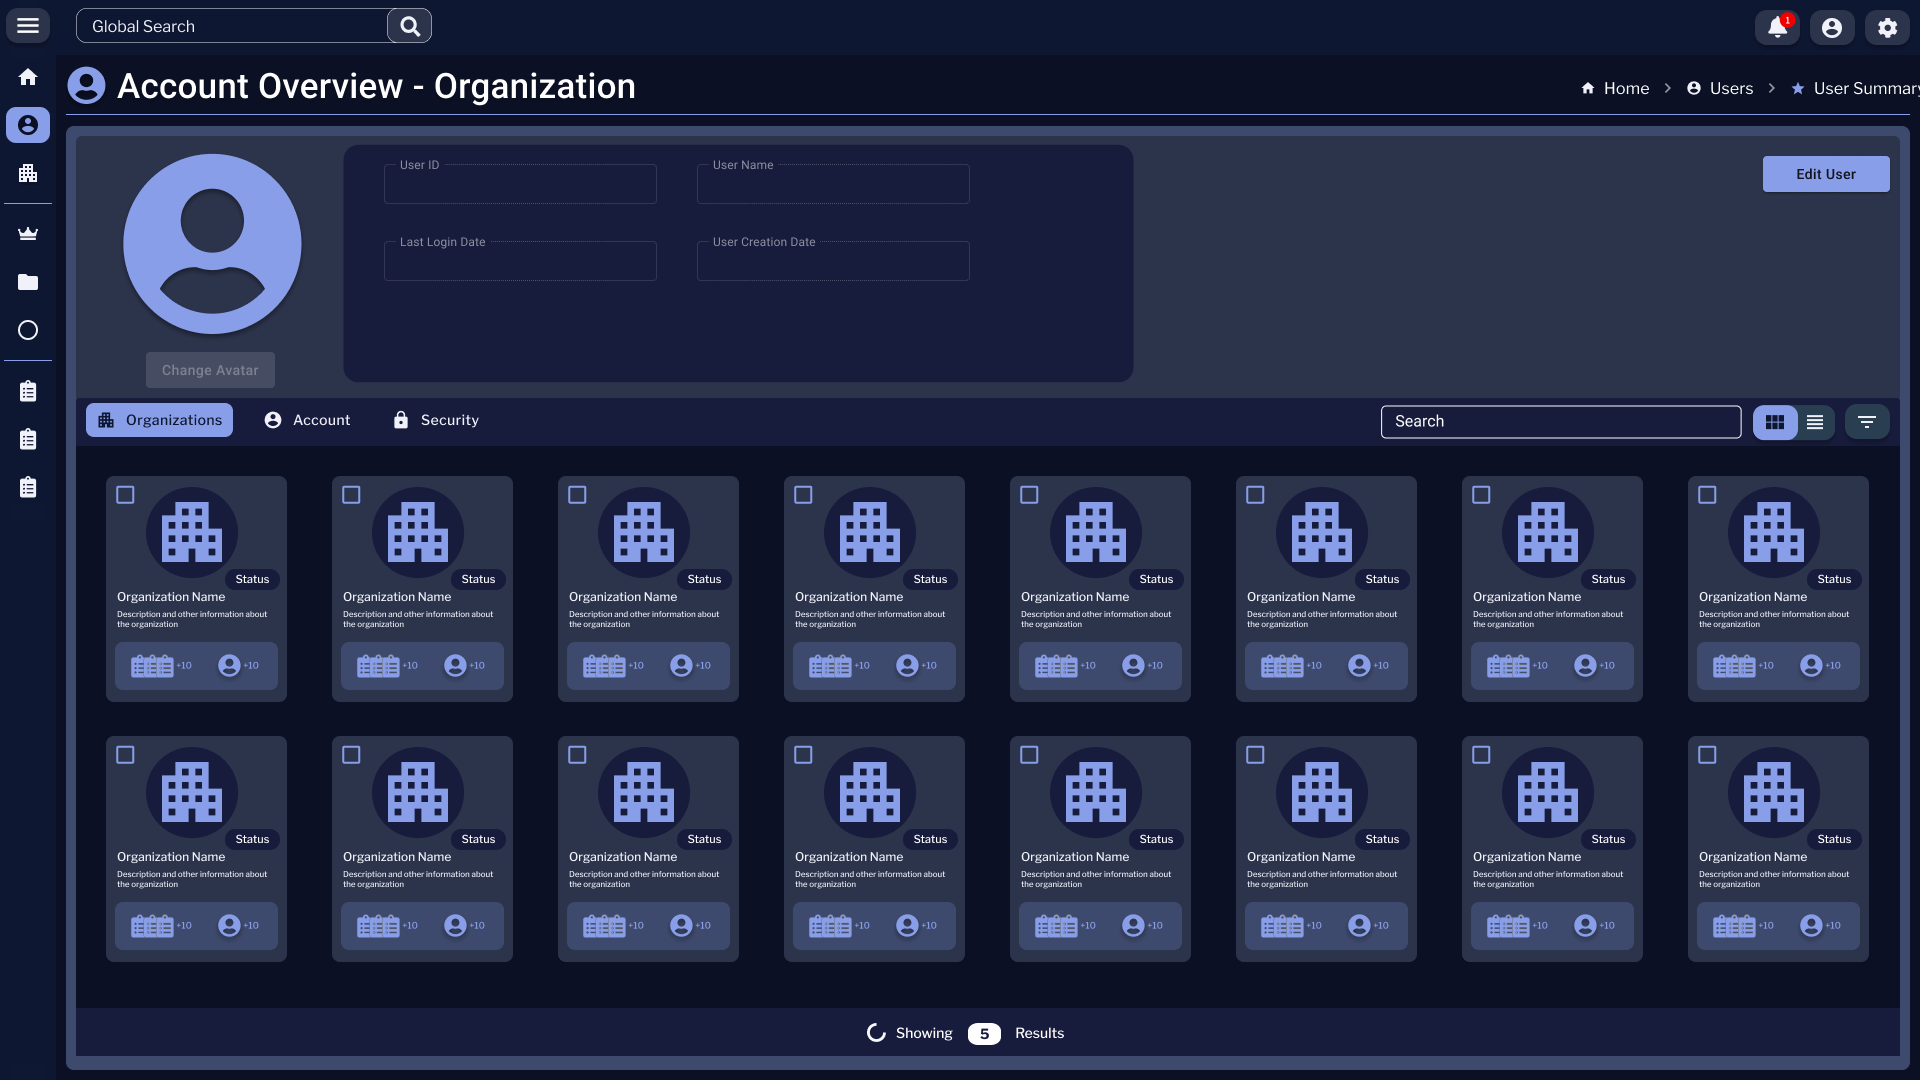Open the crown sidebar icon
Image resolution: width=1920 pixels, height=1080 pixels.
pos(28,234)
